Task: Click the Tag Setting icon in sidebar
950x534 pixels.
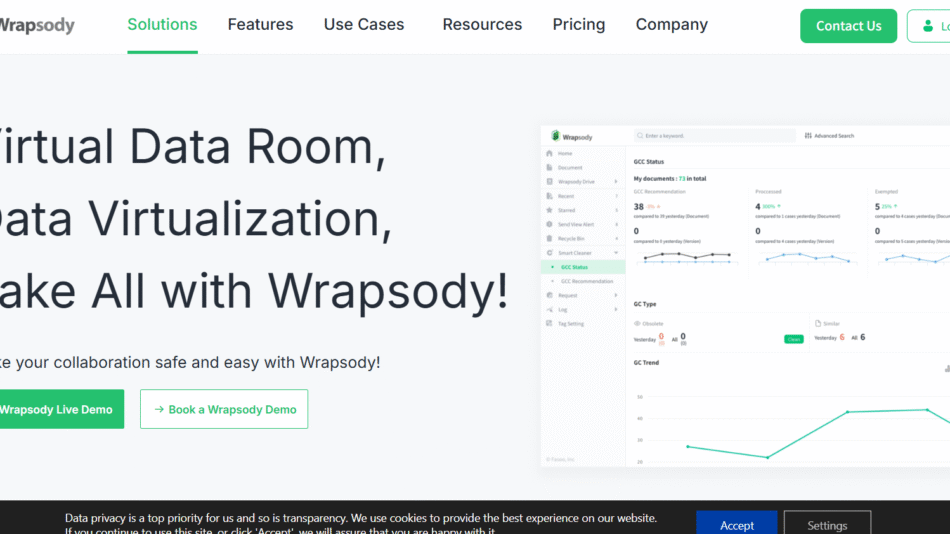Action: (550, 324)
